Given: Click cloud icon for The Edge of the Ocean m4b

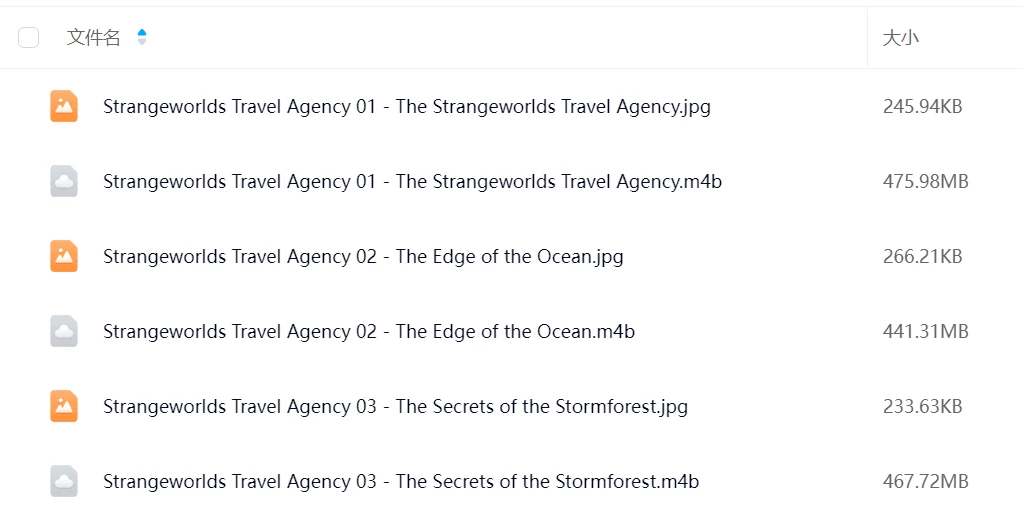Looking at the screenshot, I should [64, 331].
